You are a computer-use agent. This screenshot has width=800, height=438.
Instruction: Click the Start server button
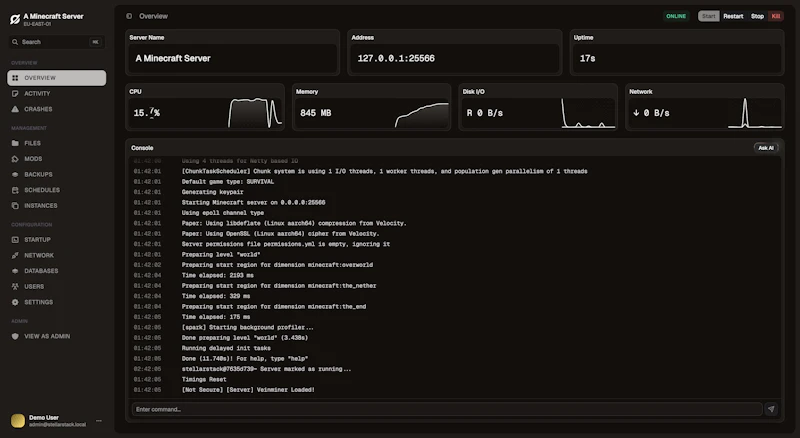point(709,16)
